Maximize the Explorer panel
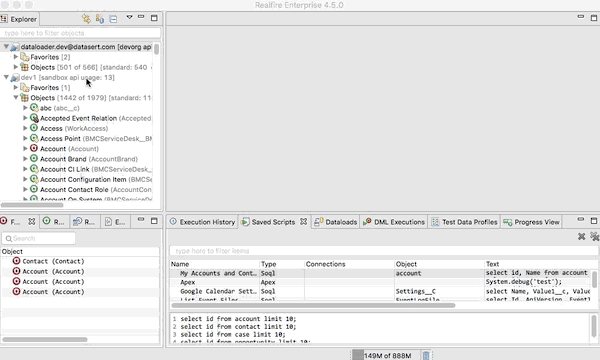This screenshot has width=600, height=360. [x=154, y=18]
